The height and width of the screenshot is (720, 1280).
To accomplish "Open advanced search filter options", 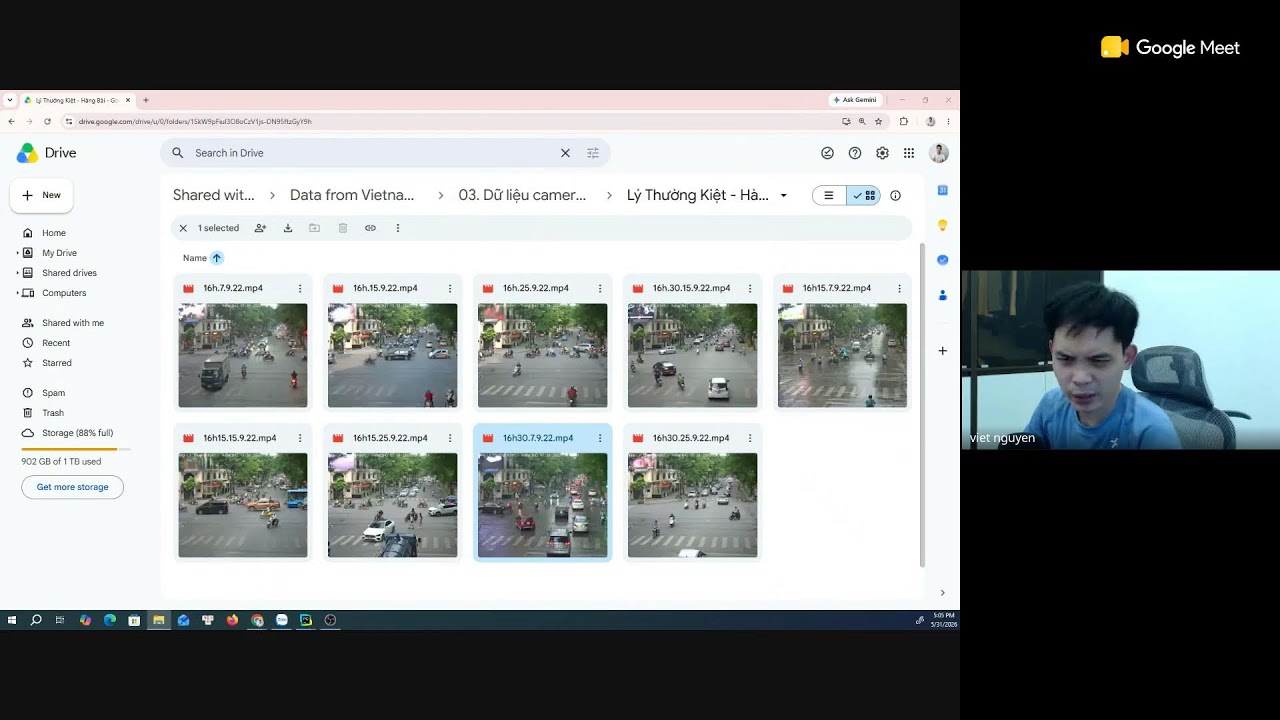I will [593, 153].
